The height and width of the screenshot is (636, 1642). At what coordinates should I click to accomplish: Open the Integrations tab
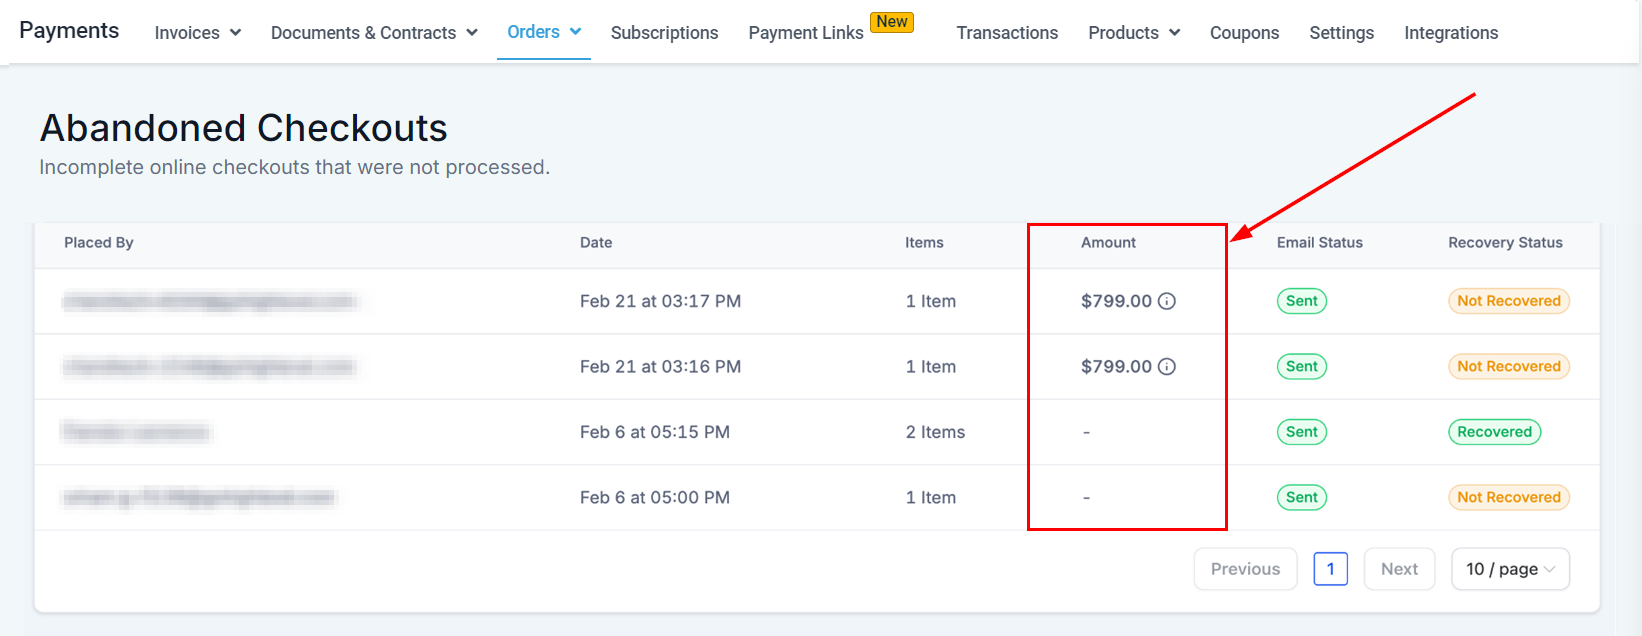[1450, 33]
